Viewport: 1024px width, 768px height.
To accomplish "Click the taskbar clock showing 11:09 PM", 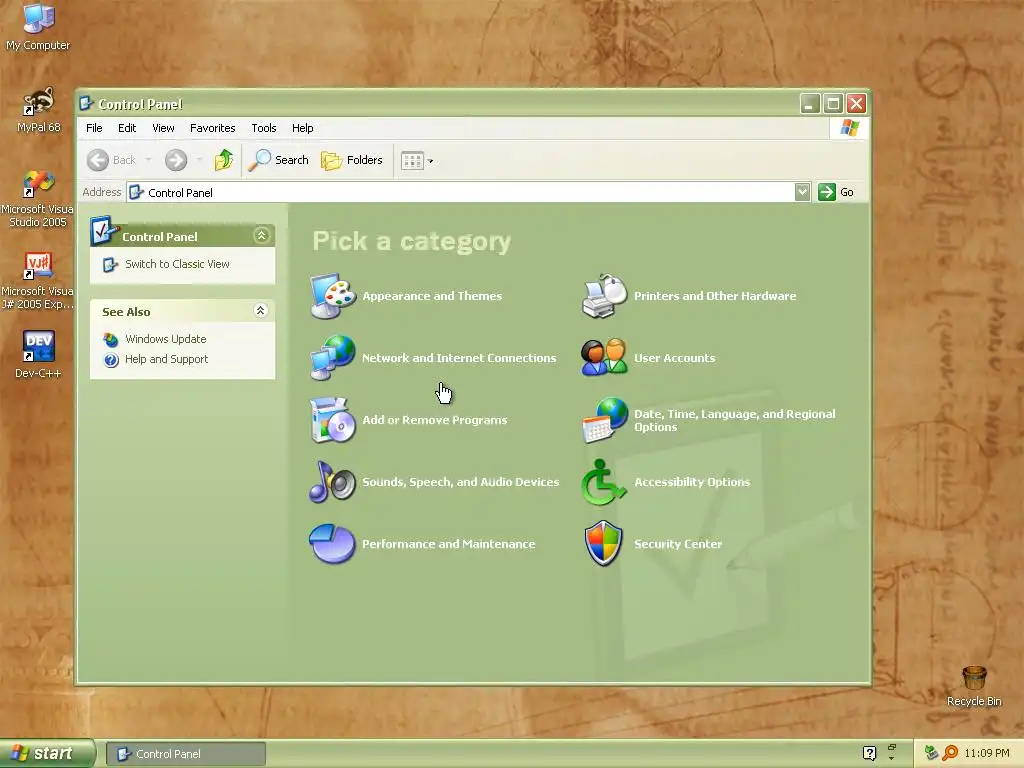I will point(987,753).
